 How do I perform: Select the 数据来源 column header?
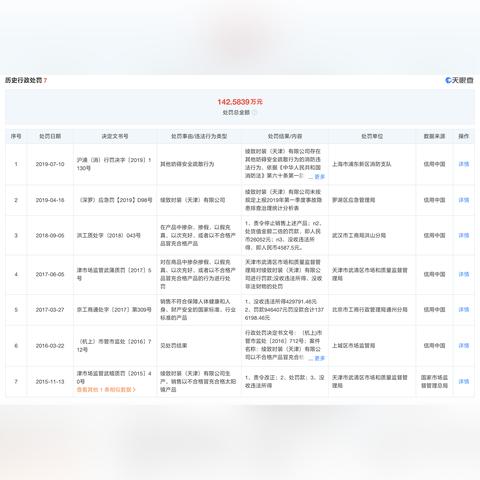pos(434,136)
